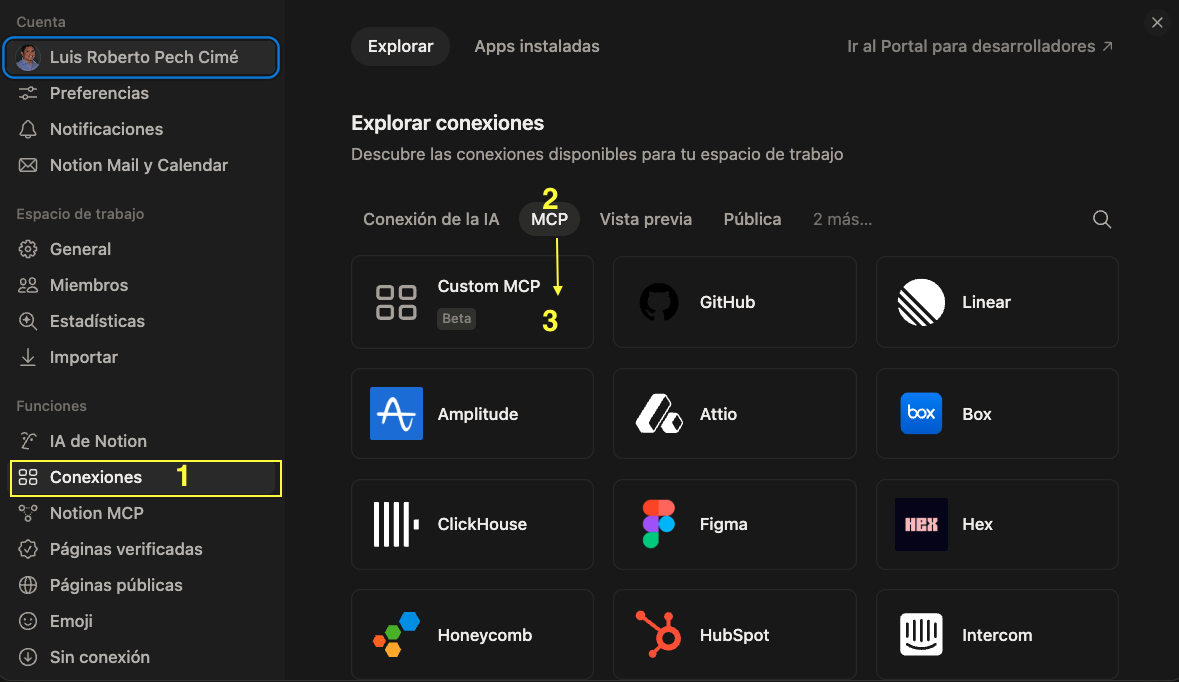Click the Notion MCP nodes icon
This screenshot has height=682, width=1179.
pyautogui.click(x=28, y=514)
